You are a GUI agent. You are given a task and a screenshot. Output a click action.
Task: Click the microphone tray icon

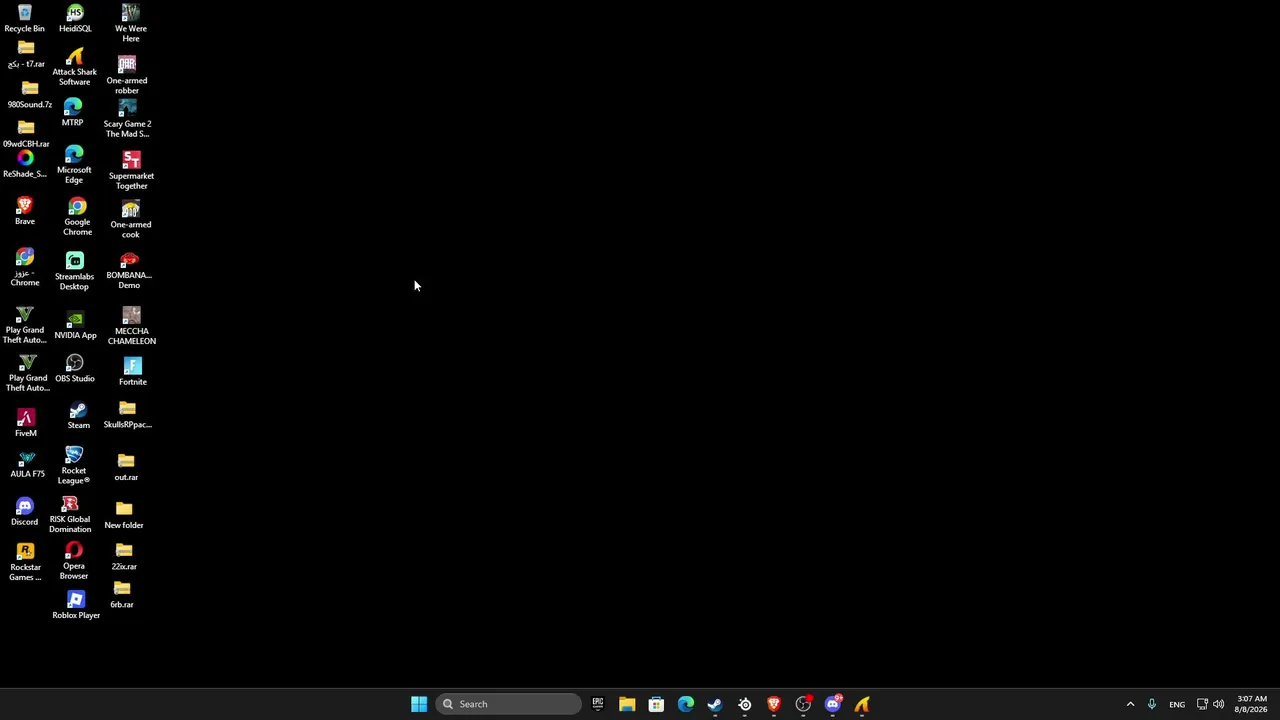[x=1152, y=704]
